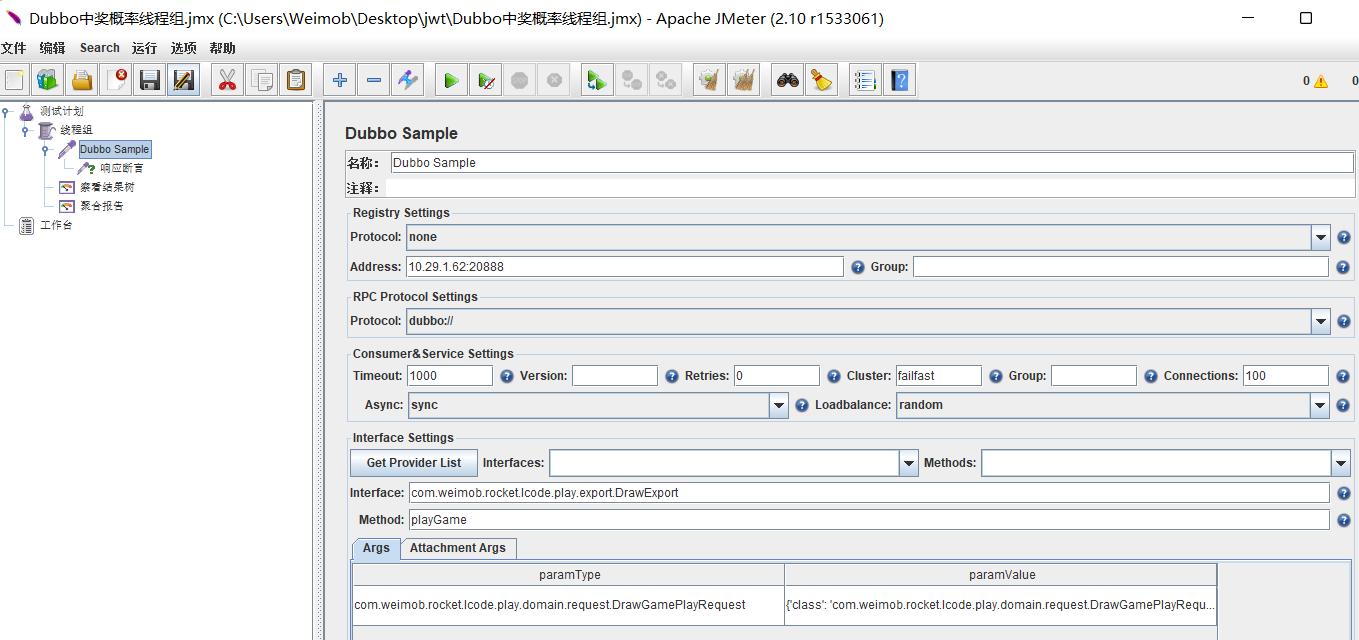Click the Toggle enable/disable icon

408,80
